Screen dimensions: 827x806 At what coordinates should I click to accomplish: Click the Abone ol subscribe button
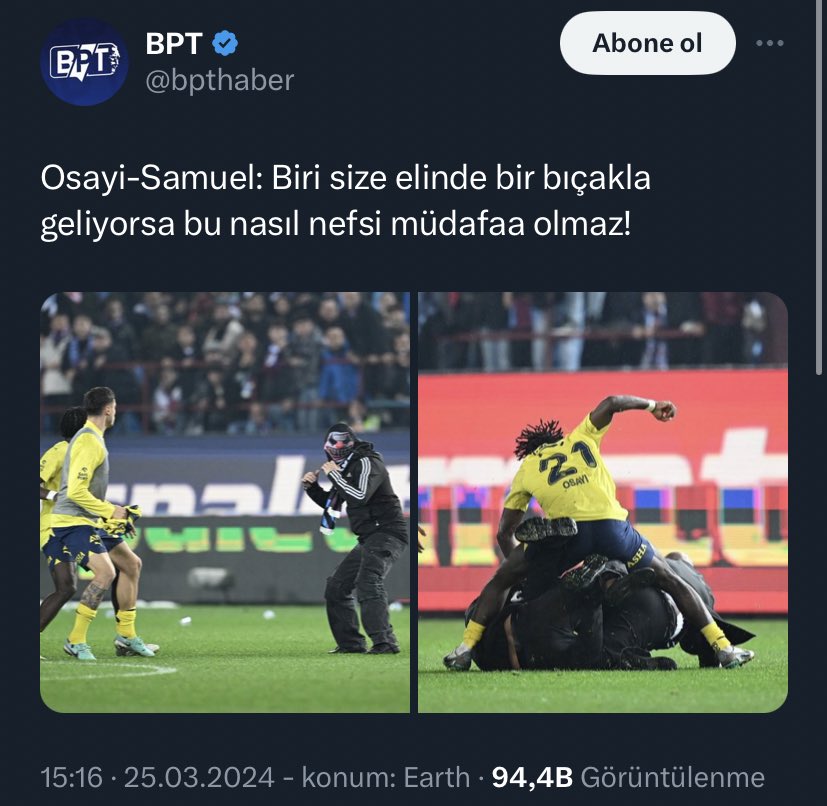[x=647, y=43]
